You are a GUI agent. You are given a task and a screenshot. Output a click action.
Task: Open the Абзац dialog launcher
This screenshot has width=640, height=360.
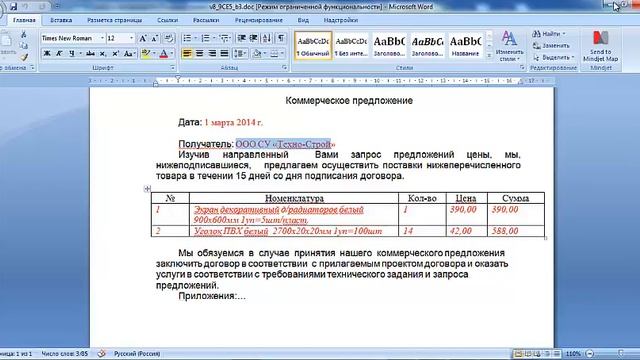tap(284, 68)
